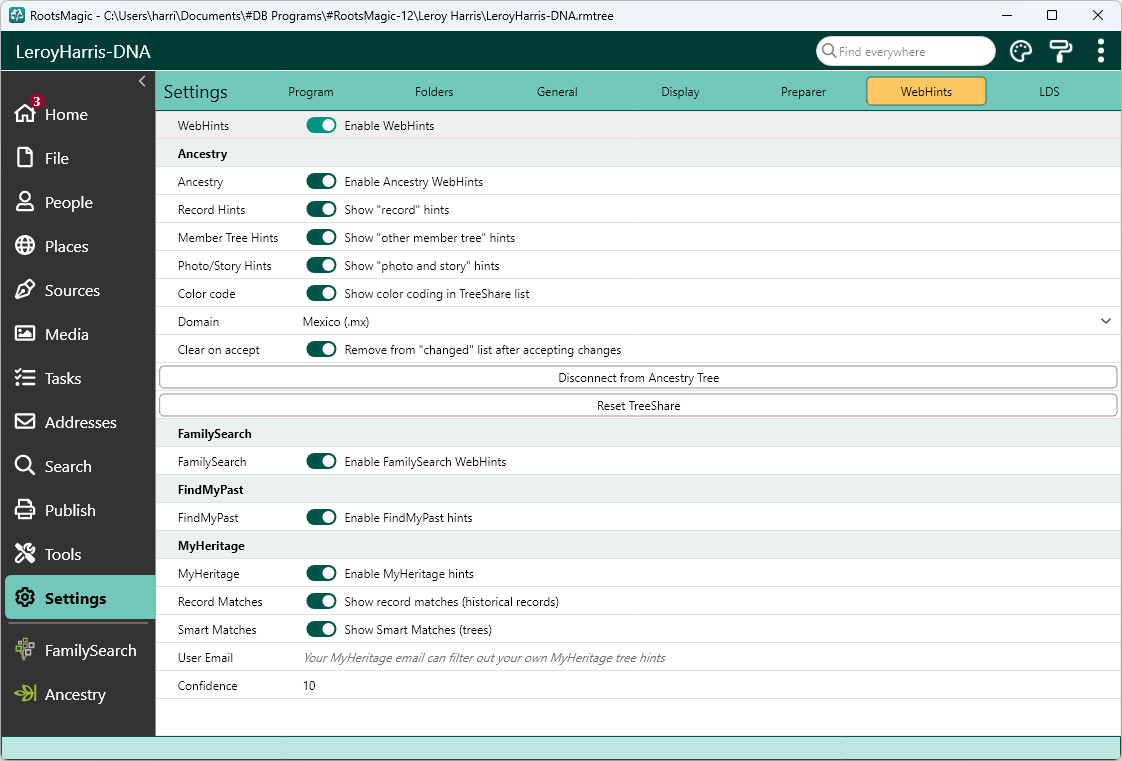Click the Smart Matches row label
The image size is (1122, 761).
click(x=217, y=629)
